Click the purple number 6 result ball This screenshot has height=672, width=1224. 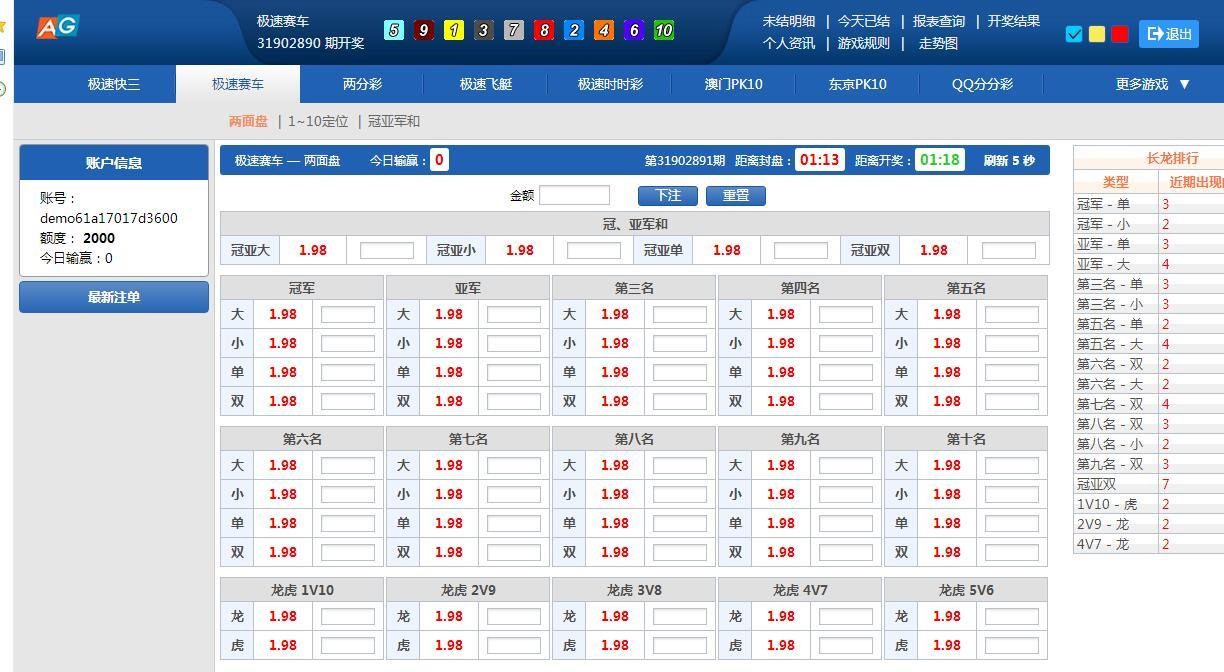click(x=634, y=30)
